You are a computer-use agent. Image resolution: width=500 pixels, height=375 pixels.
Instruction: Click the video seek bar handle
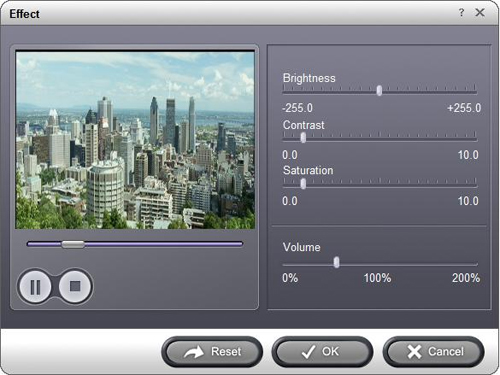(x=73, y=244)
